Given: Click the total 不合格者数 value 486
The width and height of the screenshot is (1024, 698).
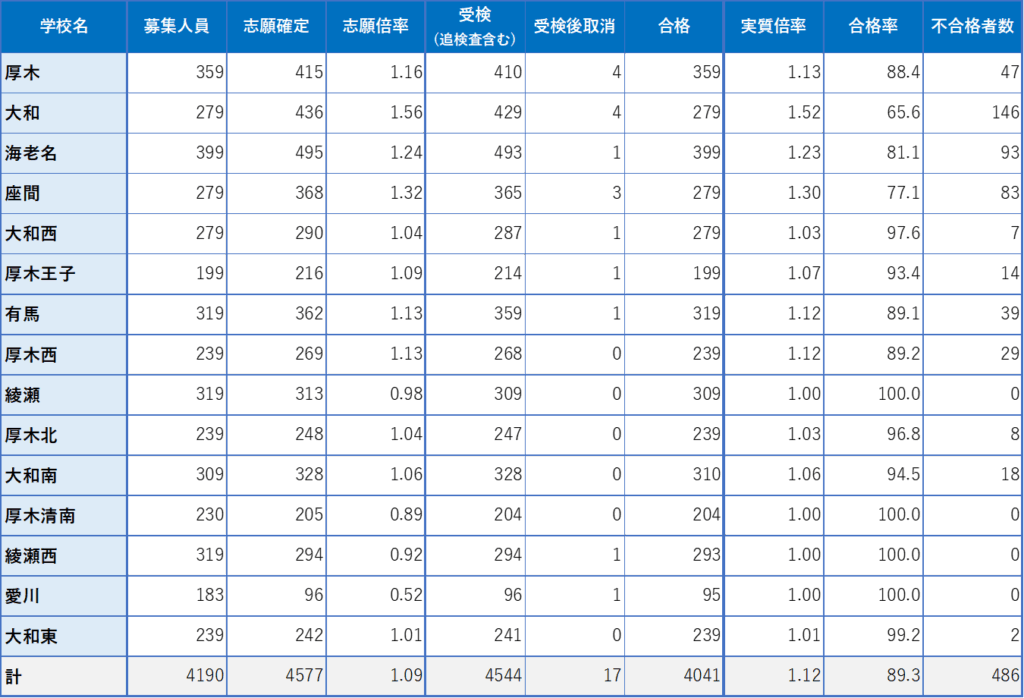Looking at the screenshot, I should click(1006, 675).
